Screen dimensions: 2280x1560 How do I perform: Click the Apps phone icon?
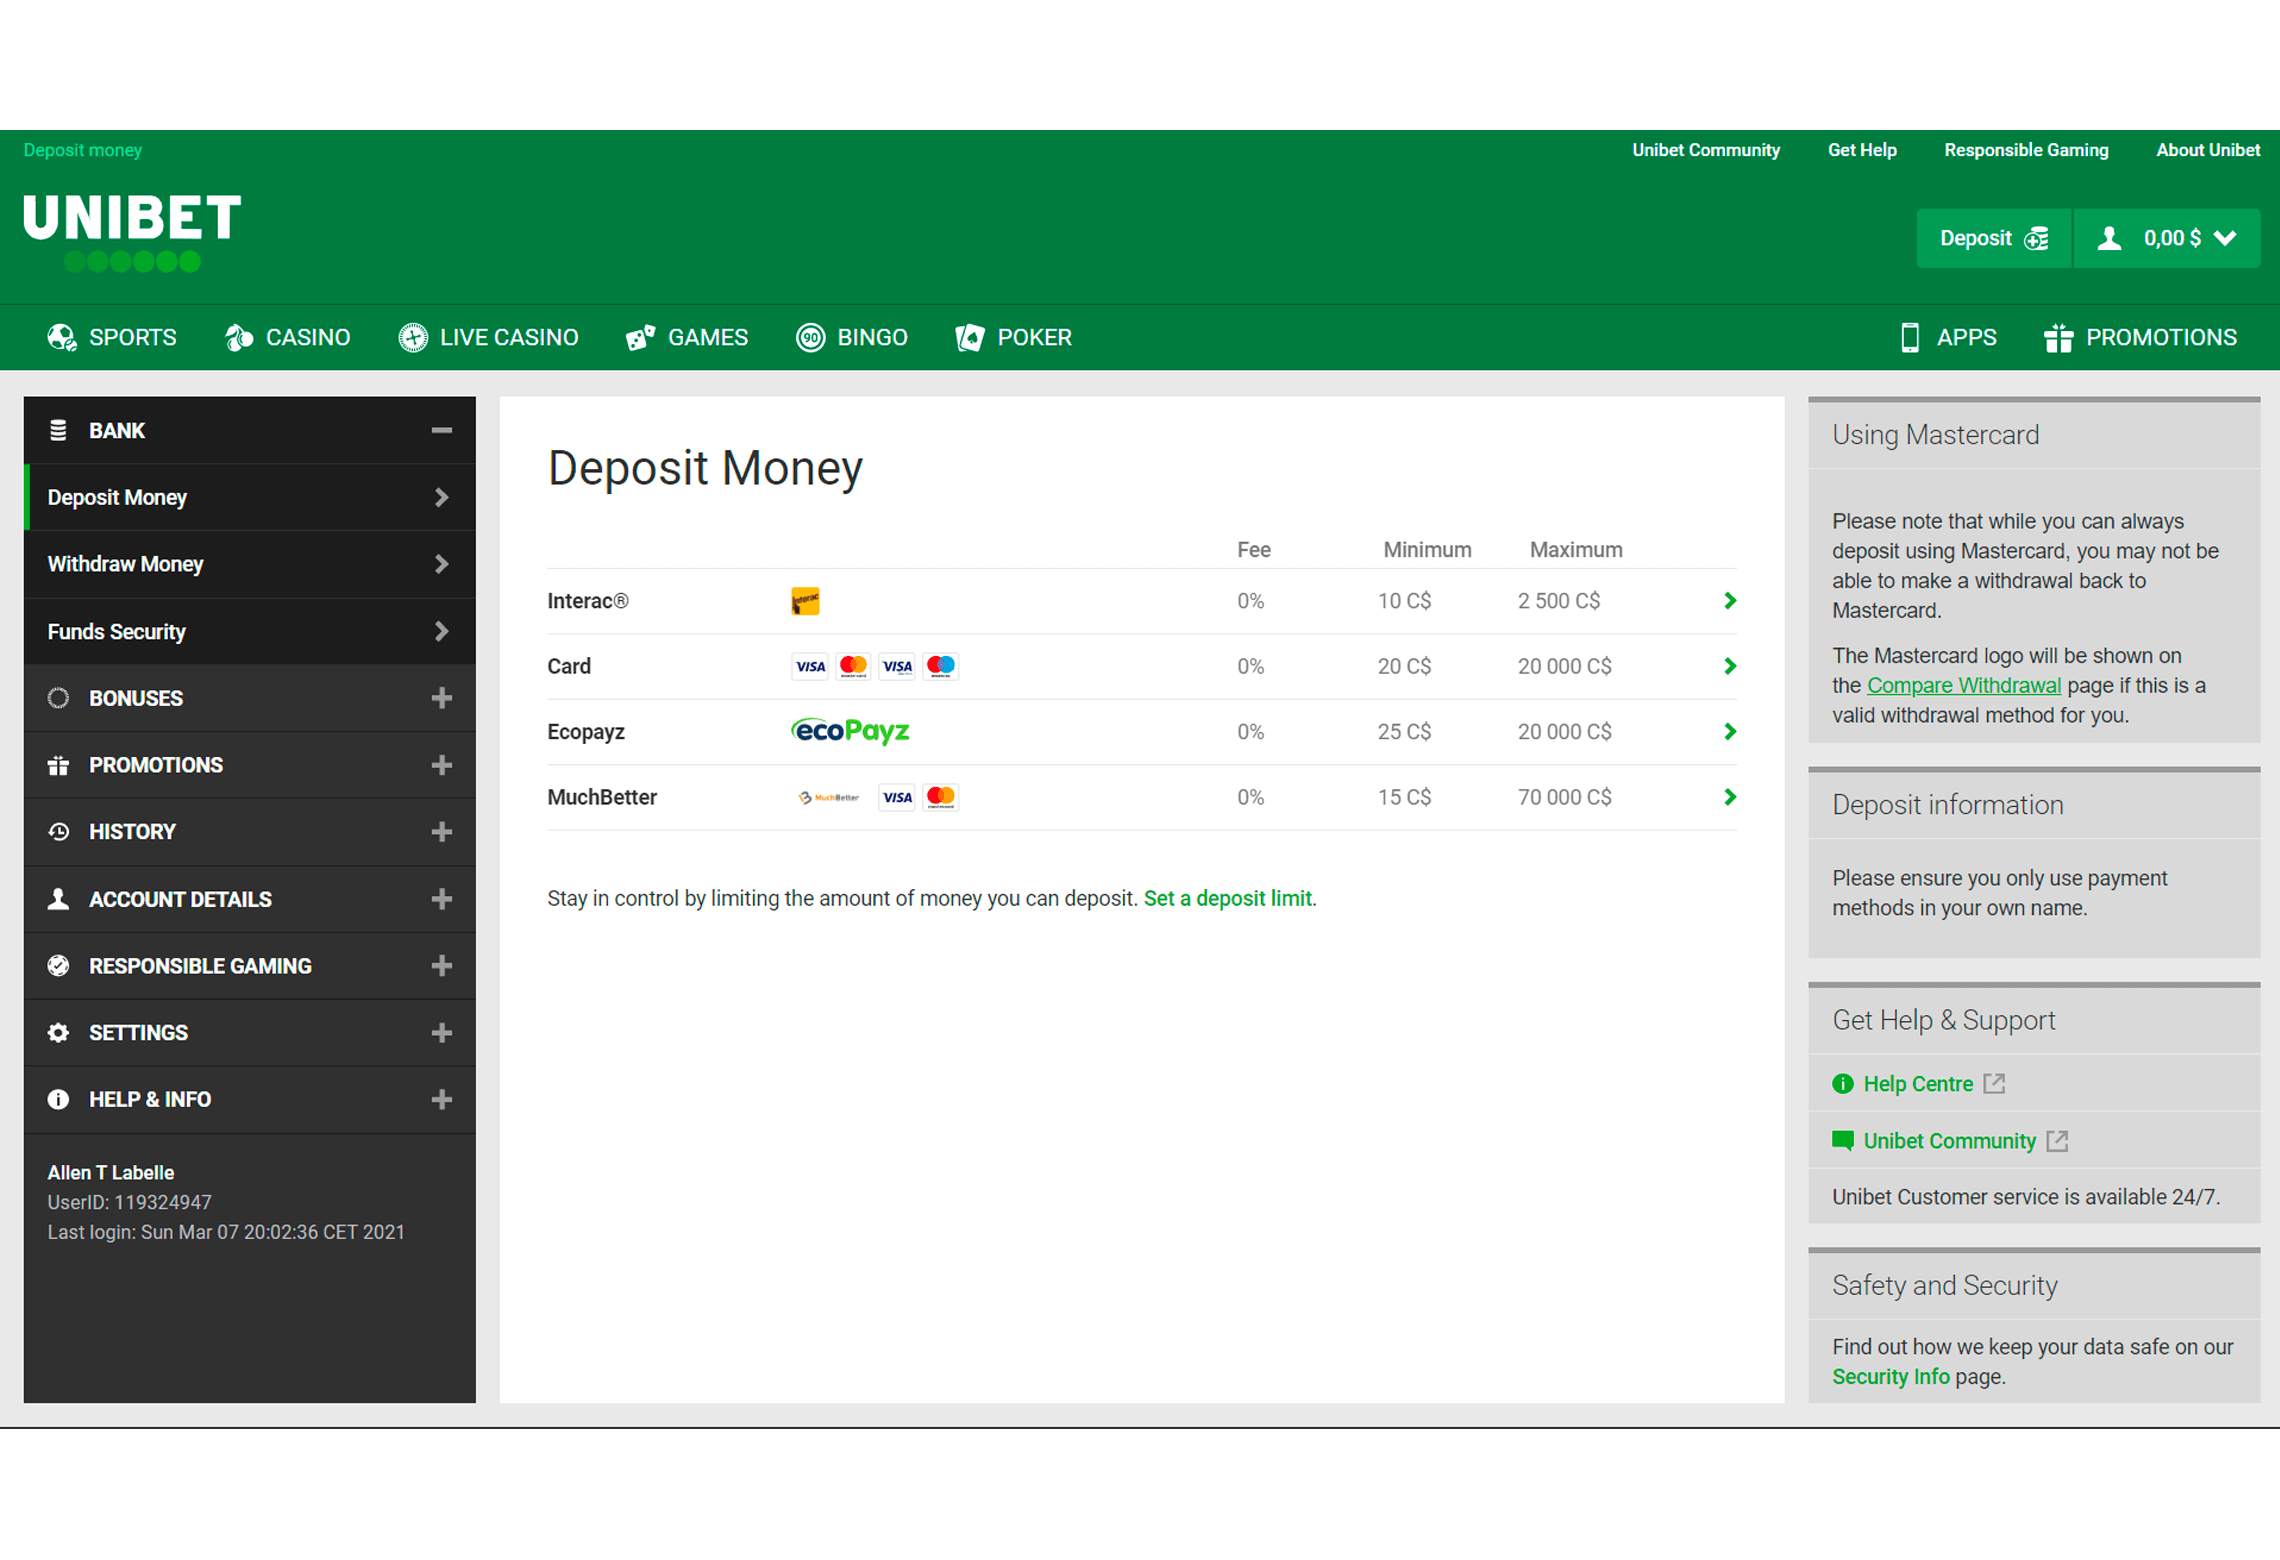click(x=1910, y=338)
